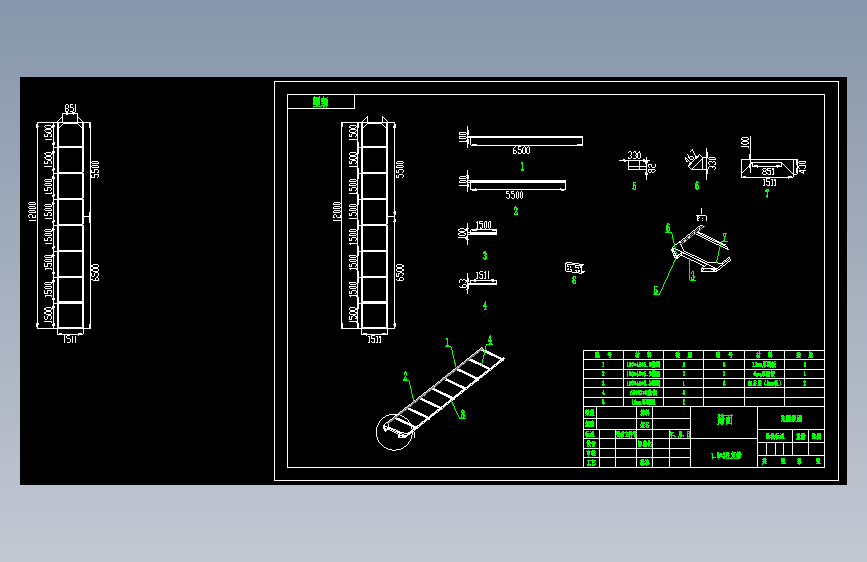The height and width of the screenshot is (562, 867).
Task: Click the 6500 dimension right of the left unframed ladder
Action: pos(96,272)
